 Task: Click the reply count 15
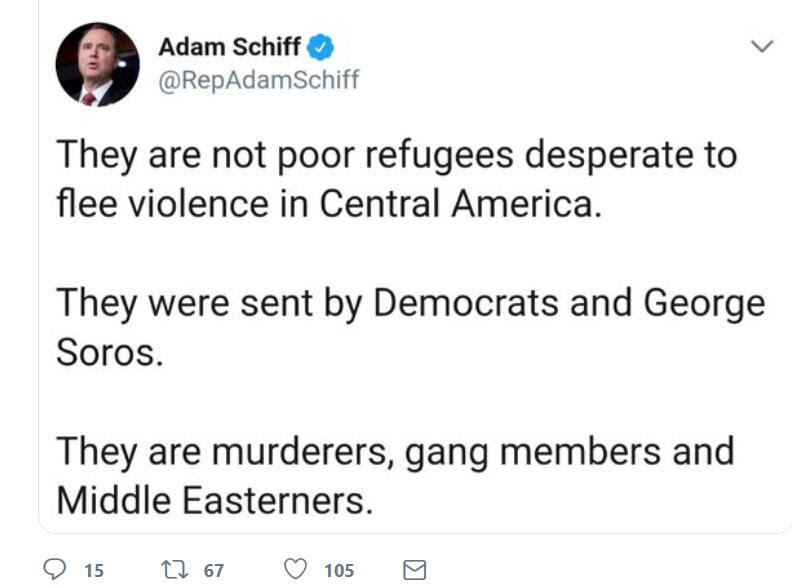tap(93, 570)
